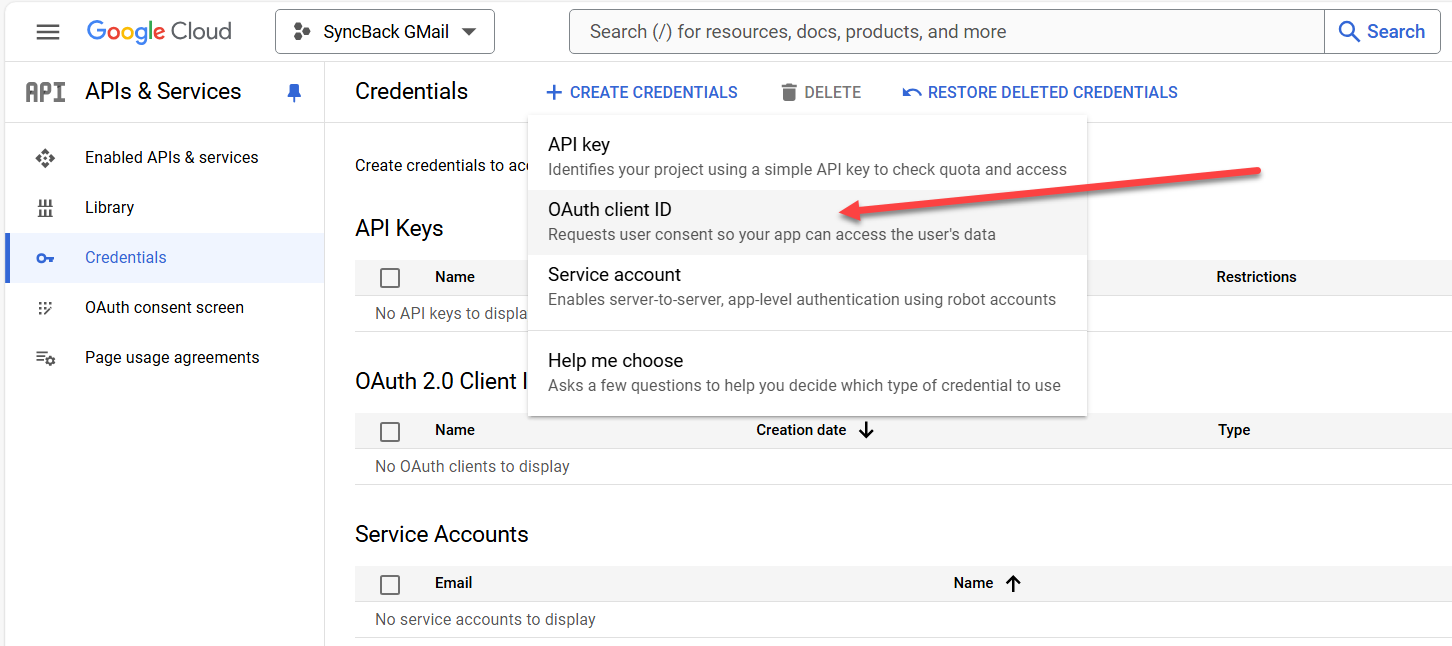Open OAuth consent screen page

click(x=165, y=308)
